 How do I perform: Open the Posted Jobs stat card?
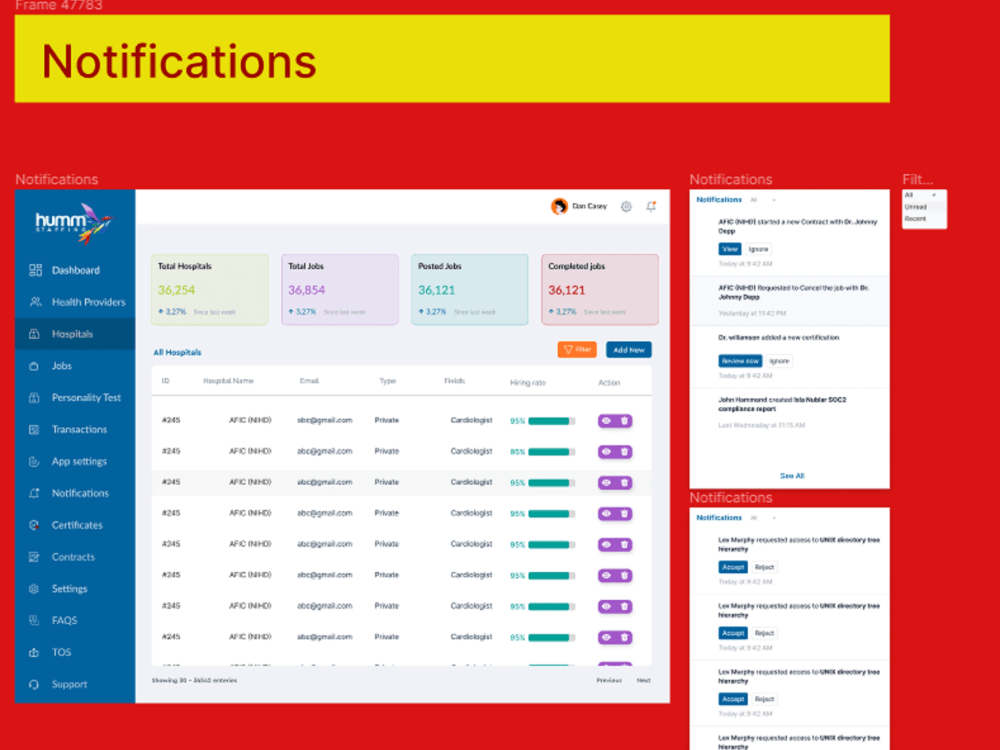[469, 290]
